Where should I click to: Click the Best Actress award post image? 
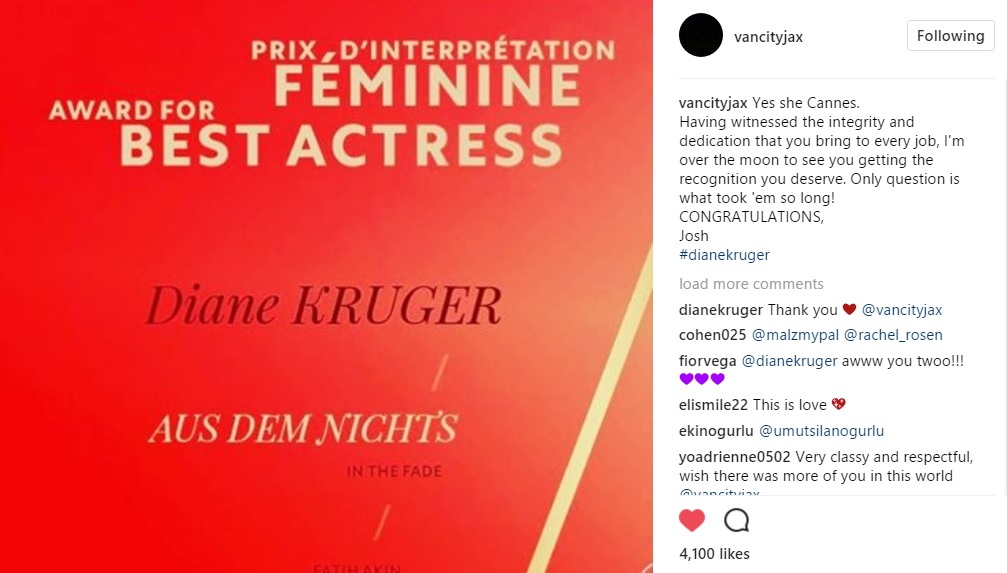pyautogui.click(x=326, y=286)
